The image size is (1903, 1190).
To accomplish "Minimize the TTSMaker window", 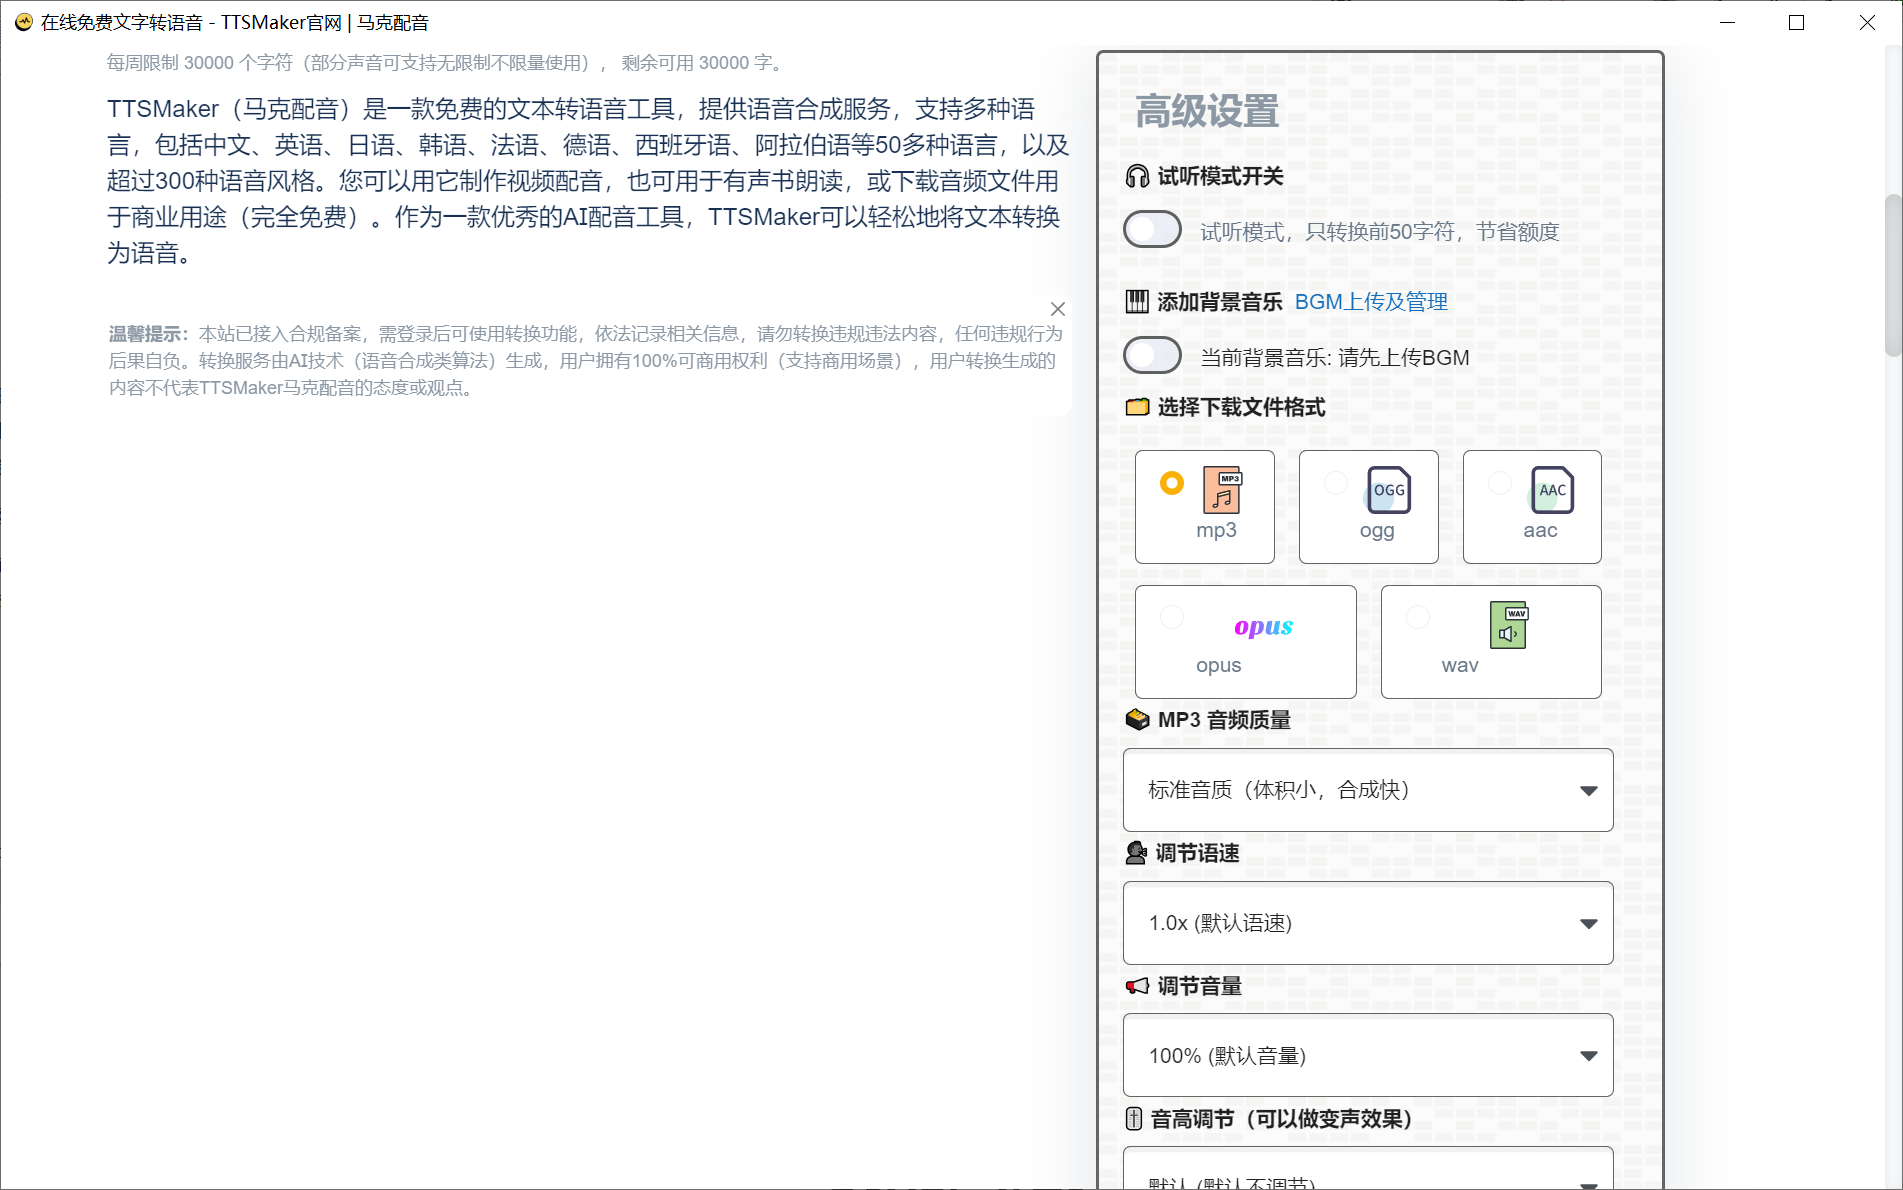I will (x=1727, y=22).
